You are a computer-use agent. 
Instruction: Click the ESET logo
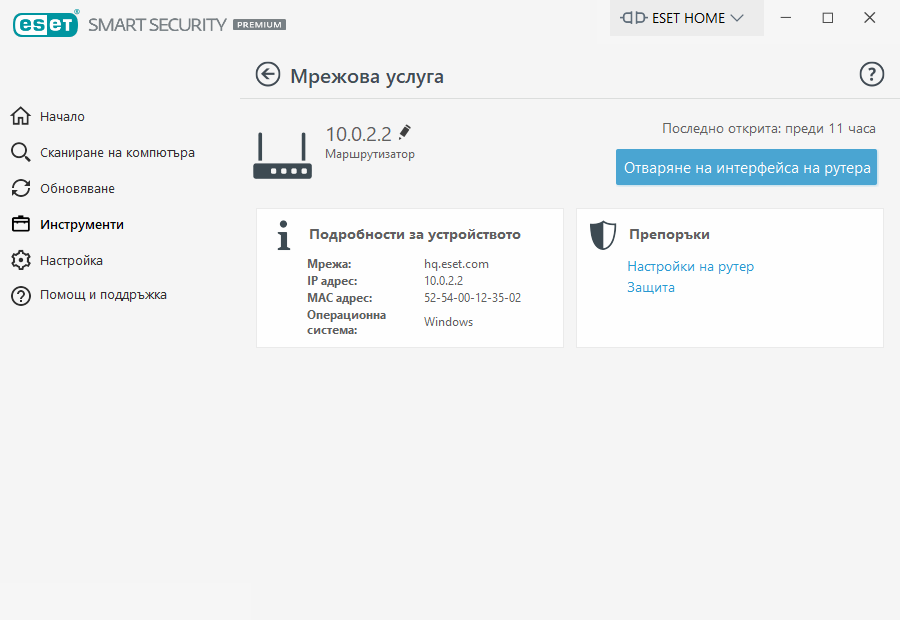(46, 24)
